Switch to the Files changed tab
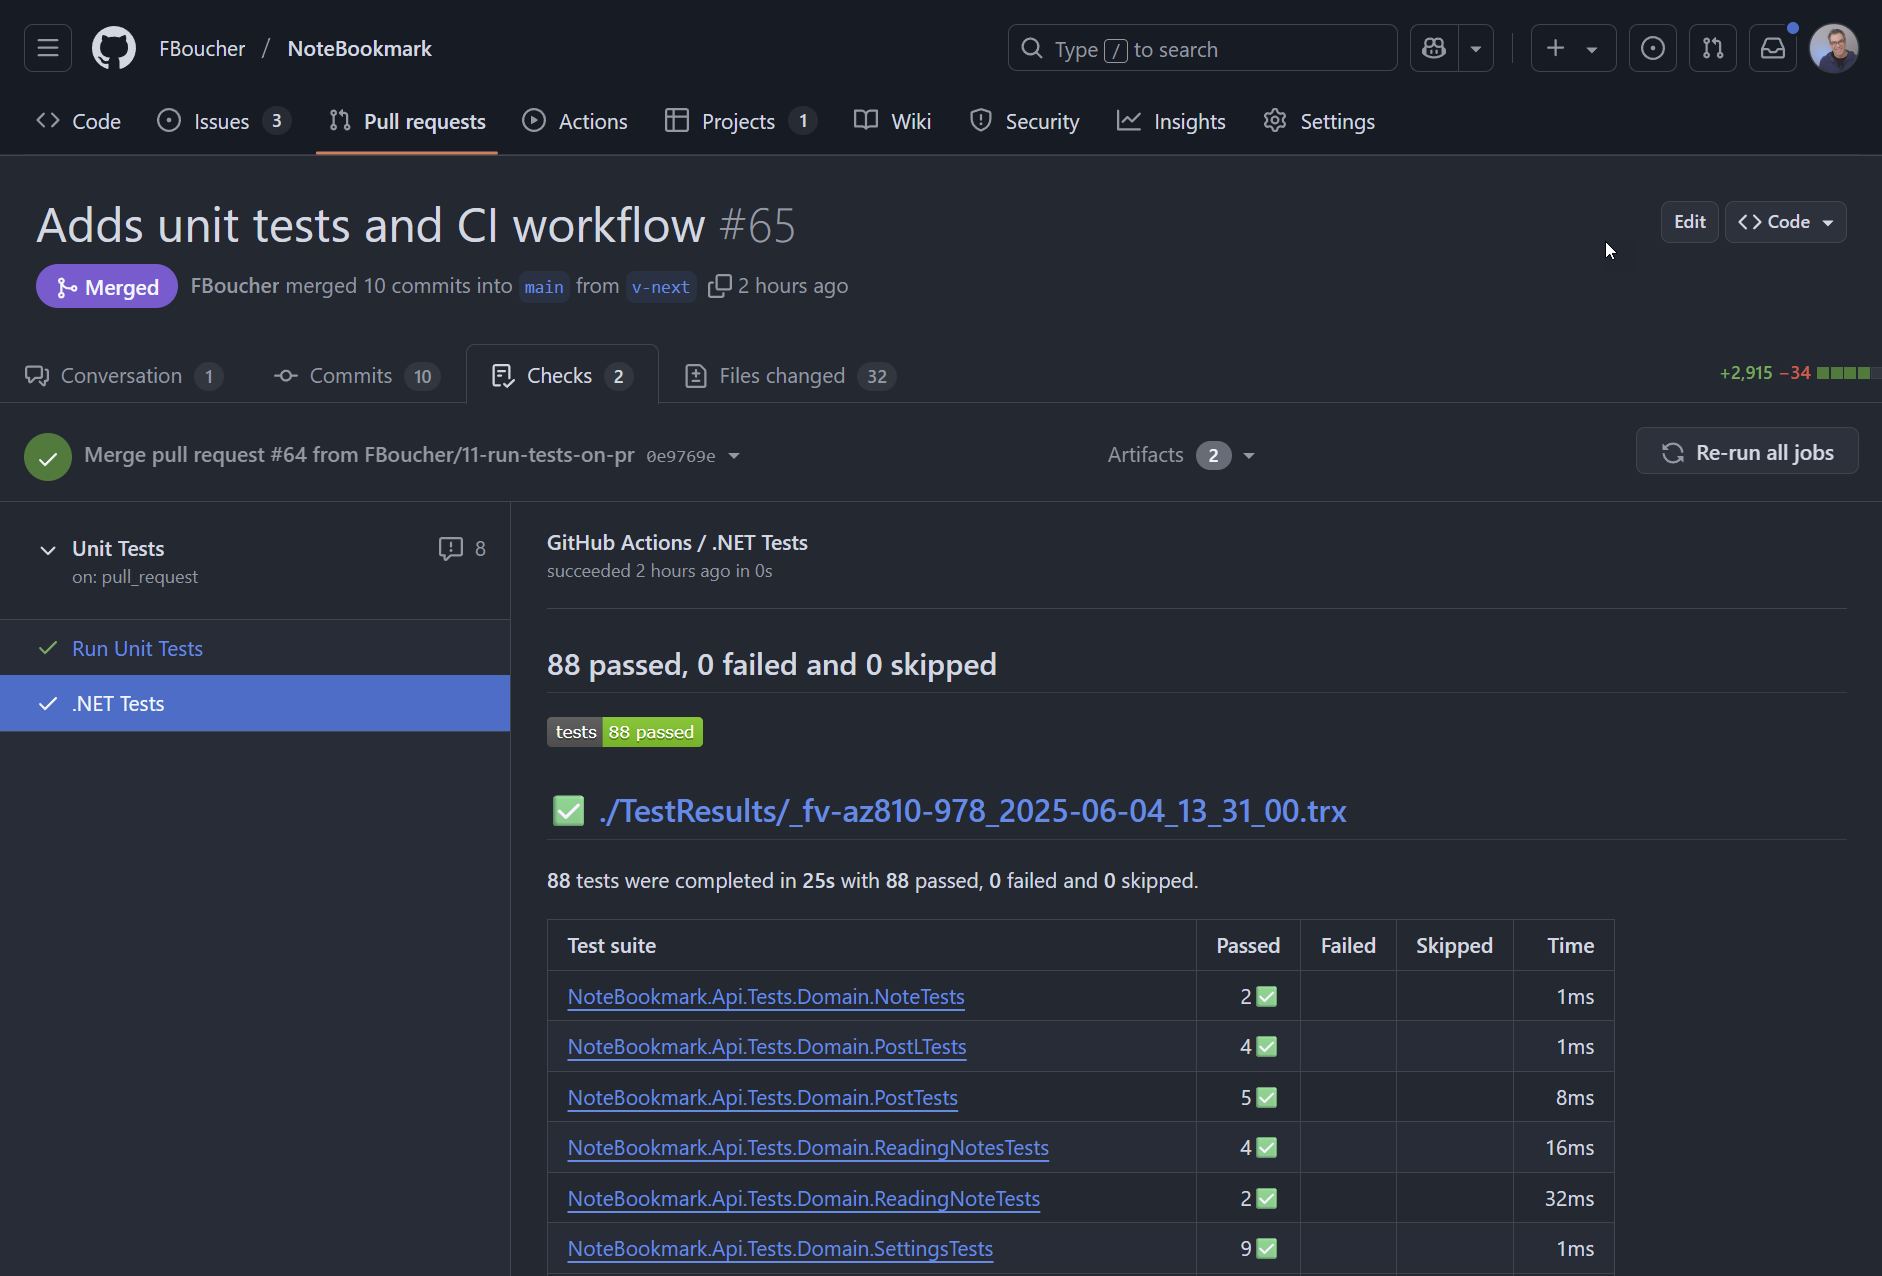Screen dimensions: 1882x1276 (x=790, y=375)
